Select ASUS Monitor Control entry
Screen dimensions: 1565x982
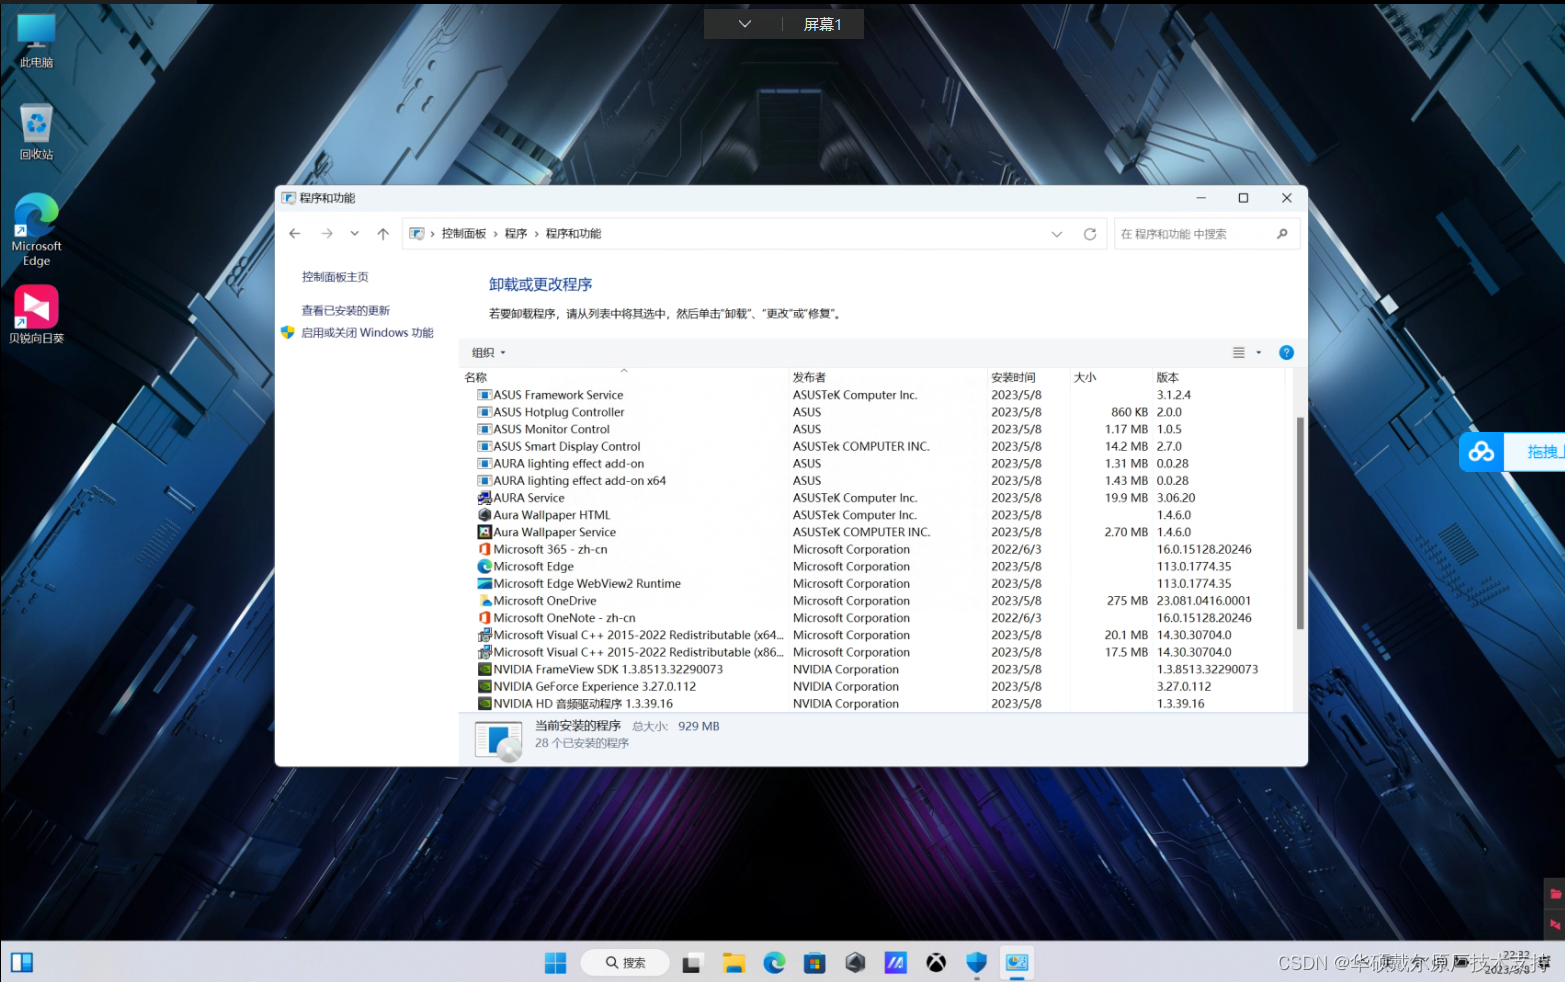[x=551, y=429]
